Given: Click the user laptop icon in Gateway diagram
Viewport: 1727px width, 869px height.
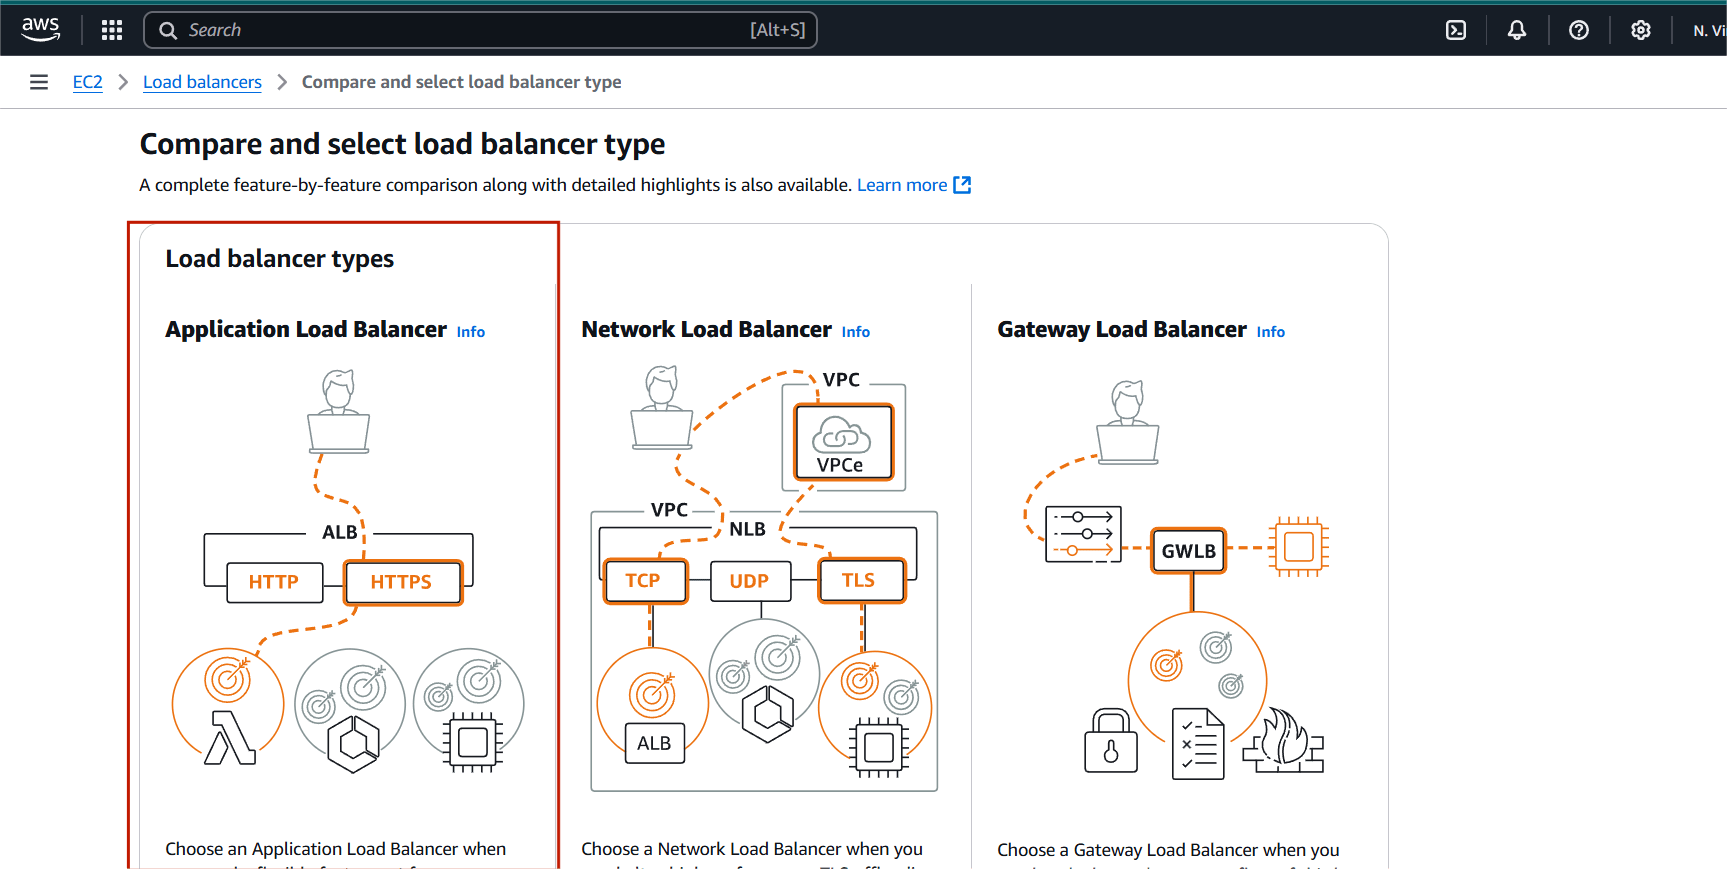Looking at the screenshot, I should [x=1128, y=423].
